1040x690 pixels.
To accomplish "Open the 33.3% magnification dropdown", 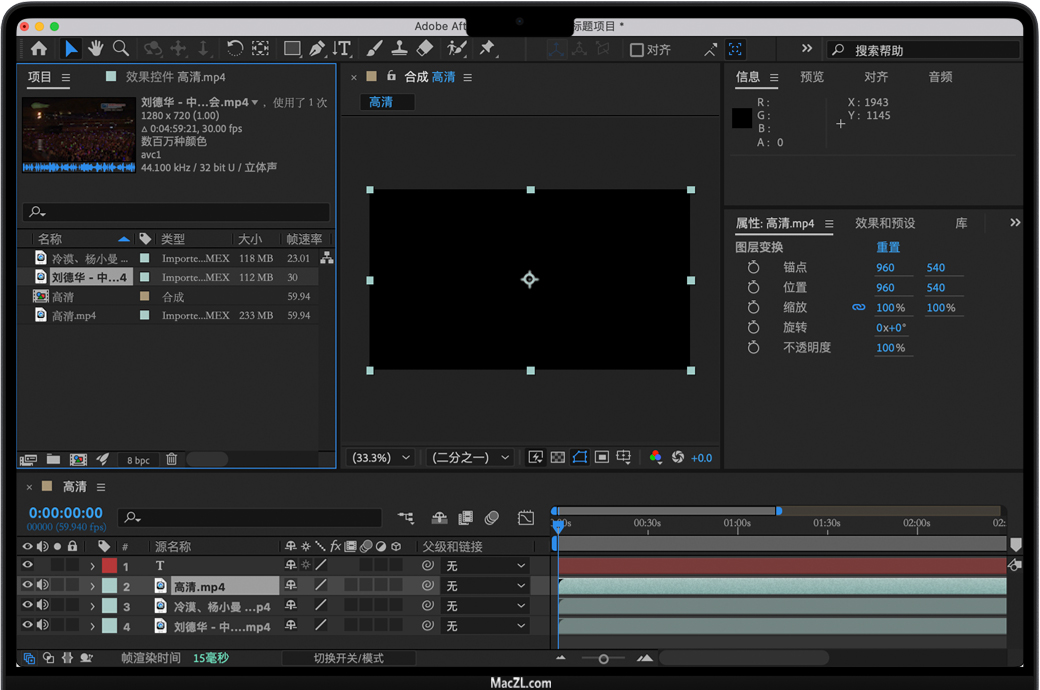I will tap(380, 457).
